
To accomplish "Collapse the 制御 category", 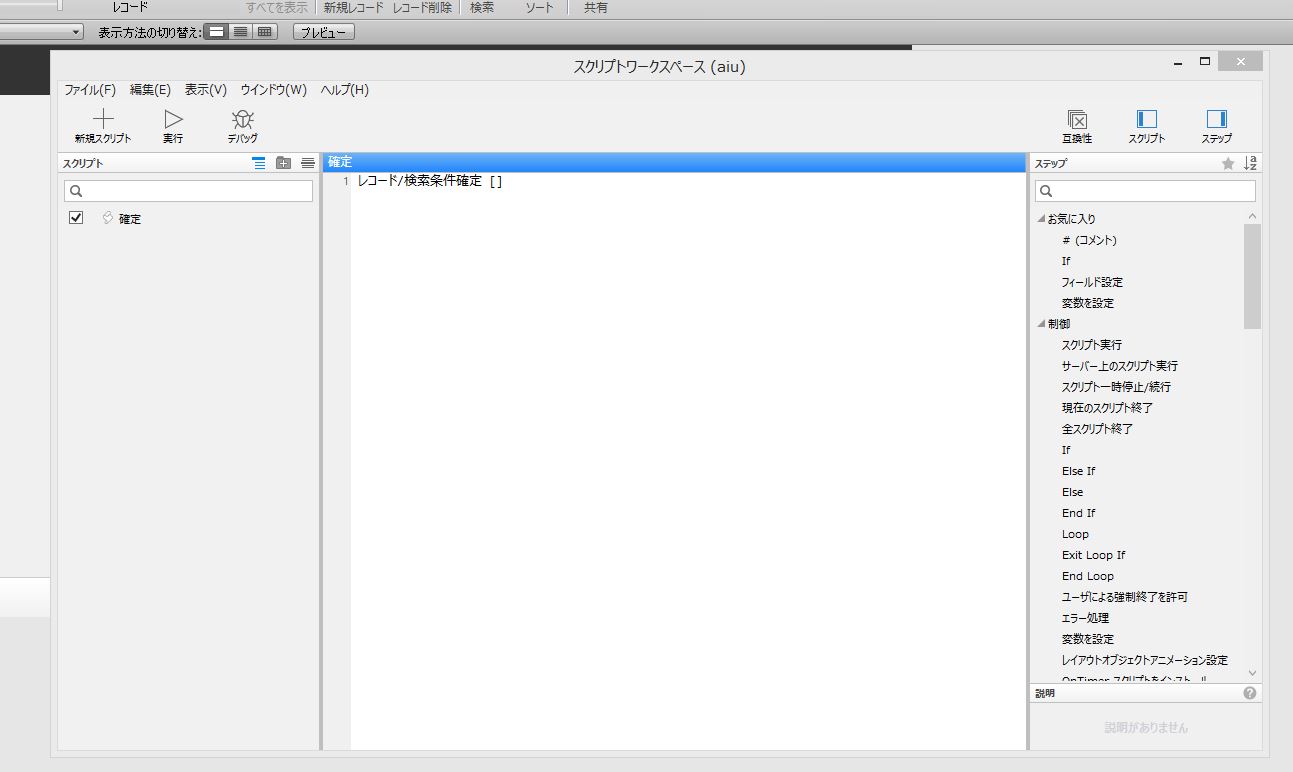I will [1041, 324].
